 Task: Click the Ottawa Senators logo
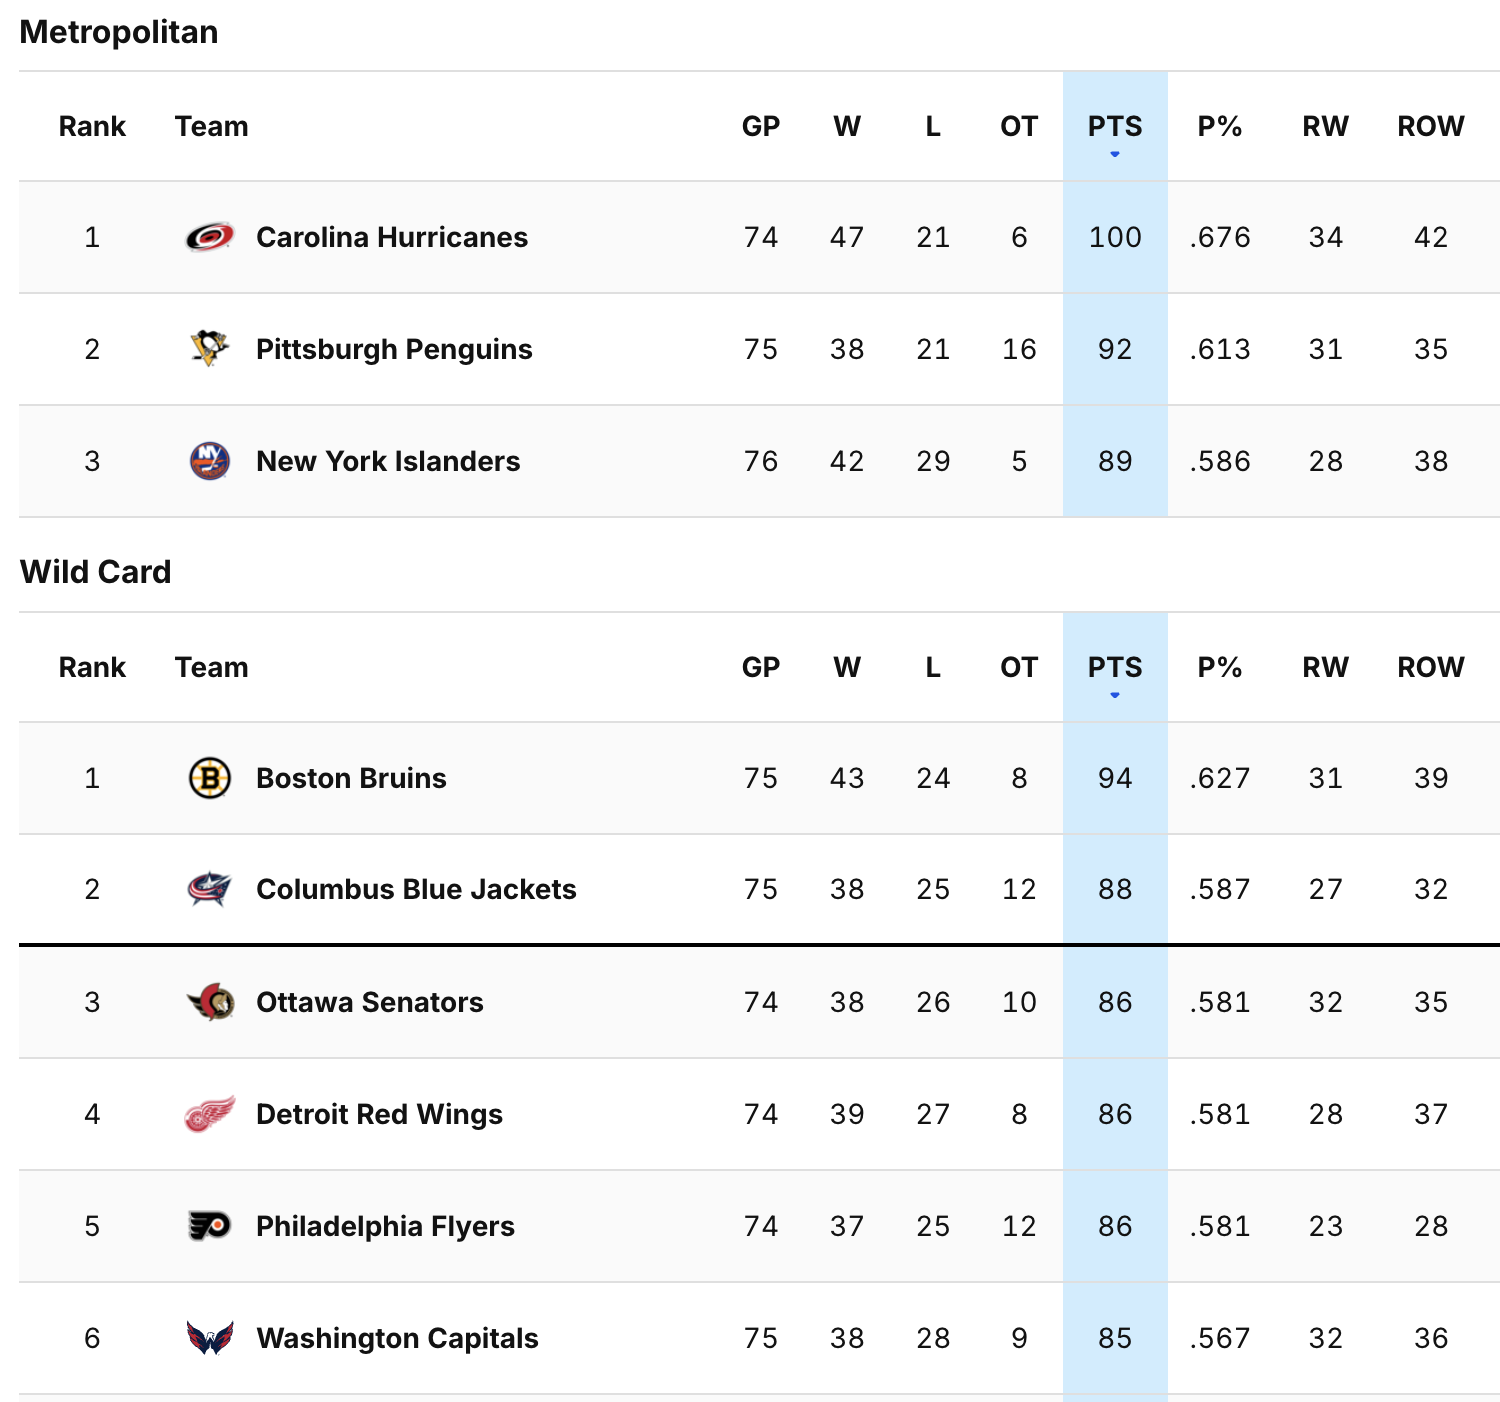210,1002
